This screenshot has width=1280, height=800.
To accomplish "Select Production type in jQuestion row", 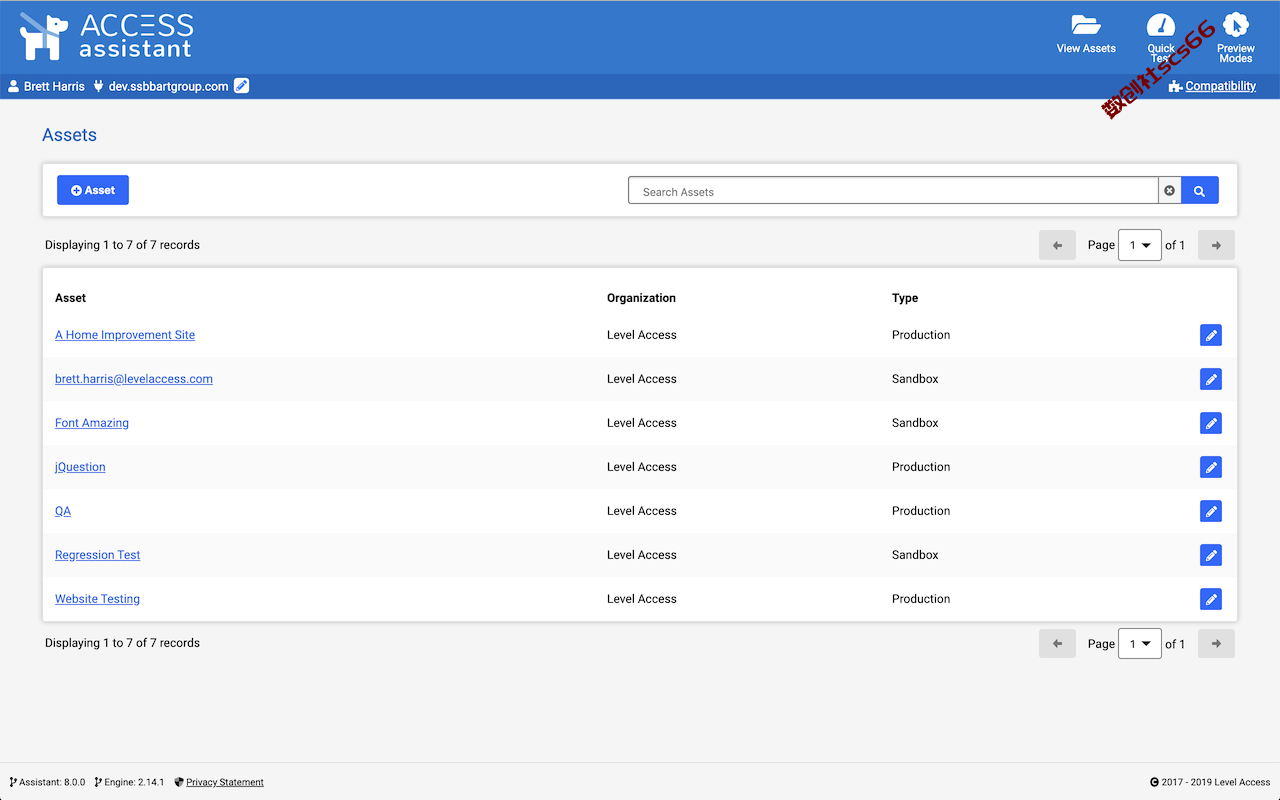I will click(921, 467).
